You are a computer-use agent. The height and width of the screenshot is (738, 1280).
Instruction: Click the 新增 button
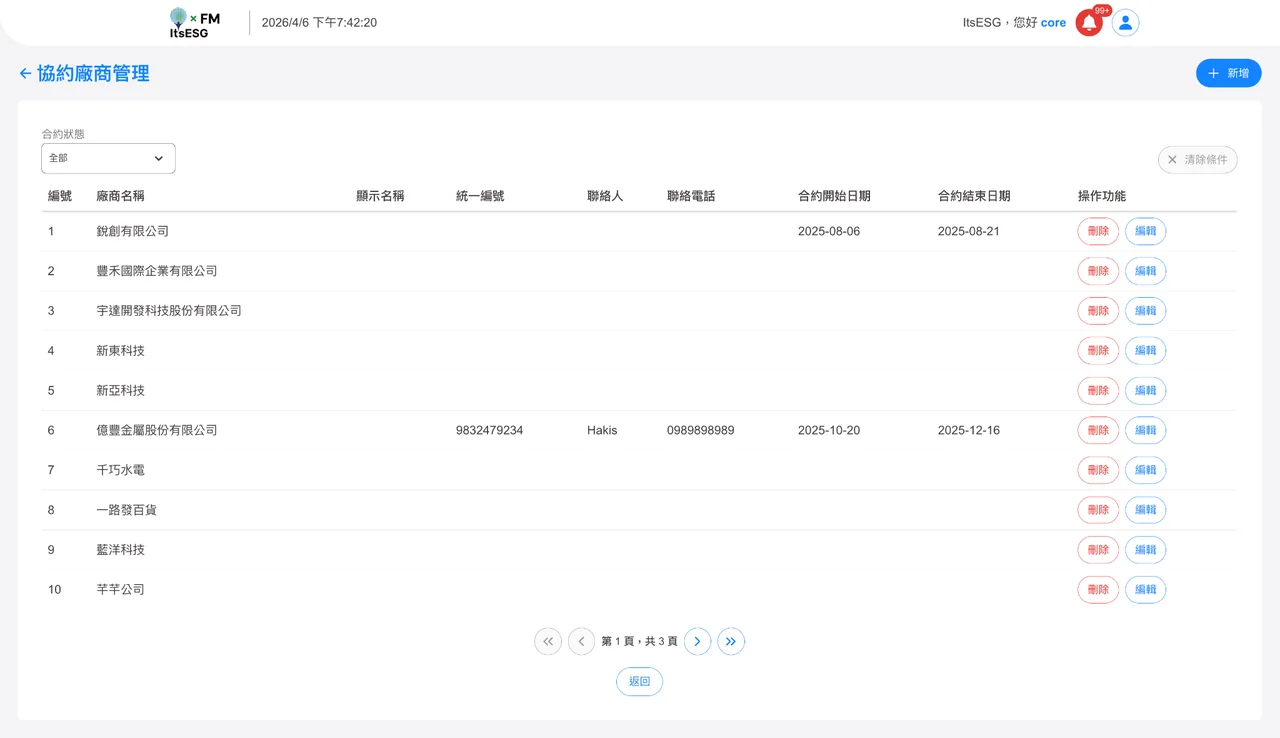(x=1228, y=73)
